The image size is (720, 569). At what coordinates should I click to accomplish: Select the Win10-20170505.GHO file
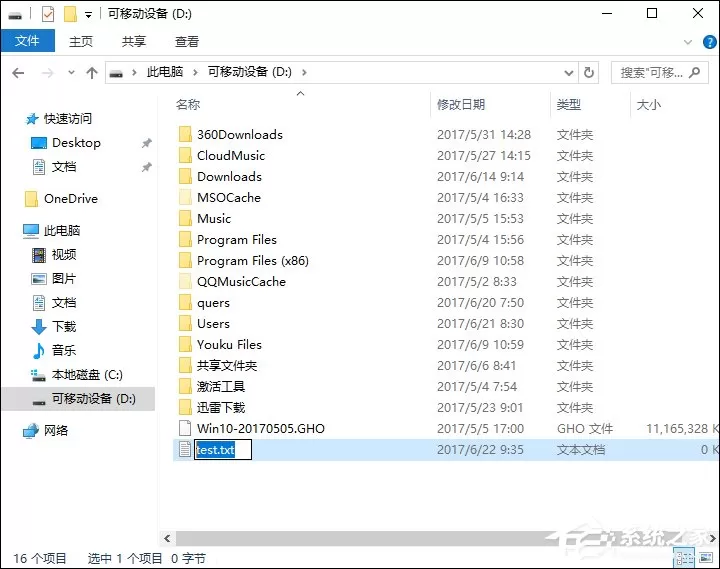260,428
